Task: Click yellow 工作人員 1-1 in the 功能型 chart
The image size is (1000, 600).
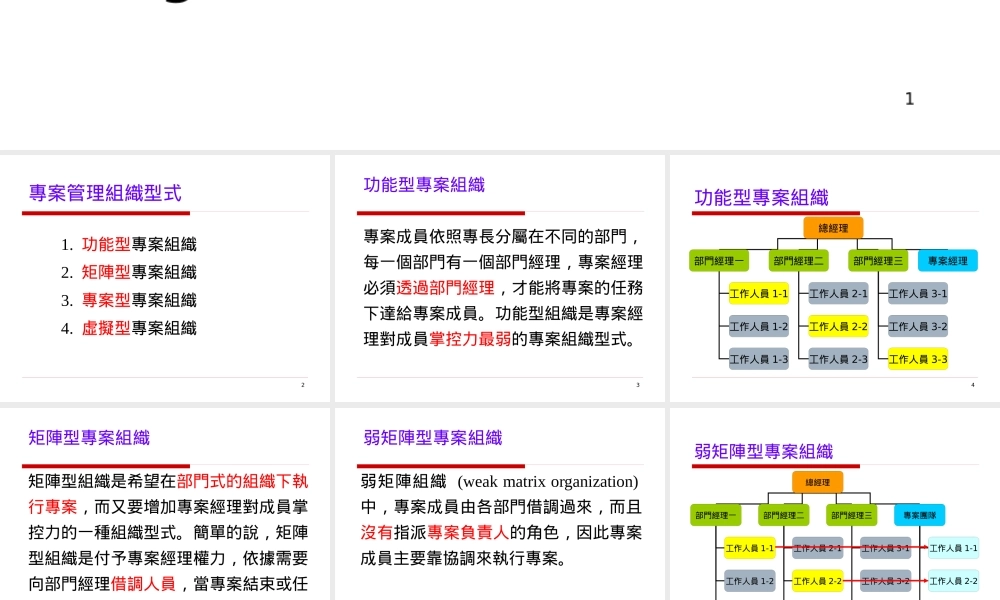Action: (x=759, y=293)
